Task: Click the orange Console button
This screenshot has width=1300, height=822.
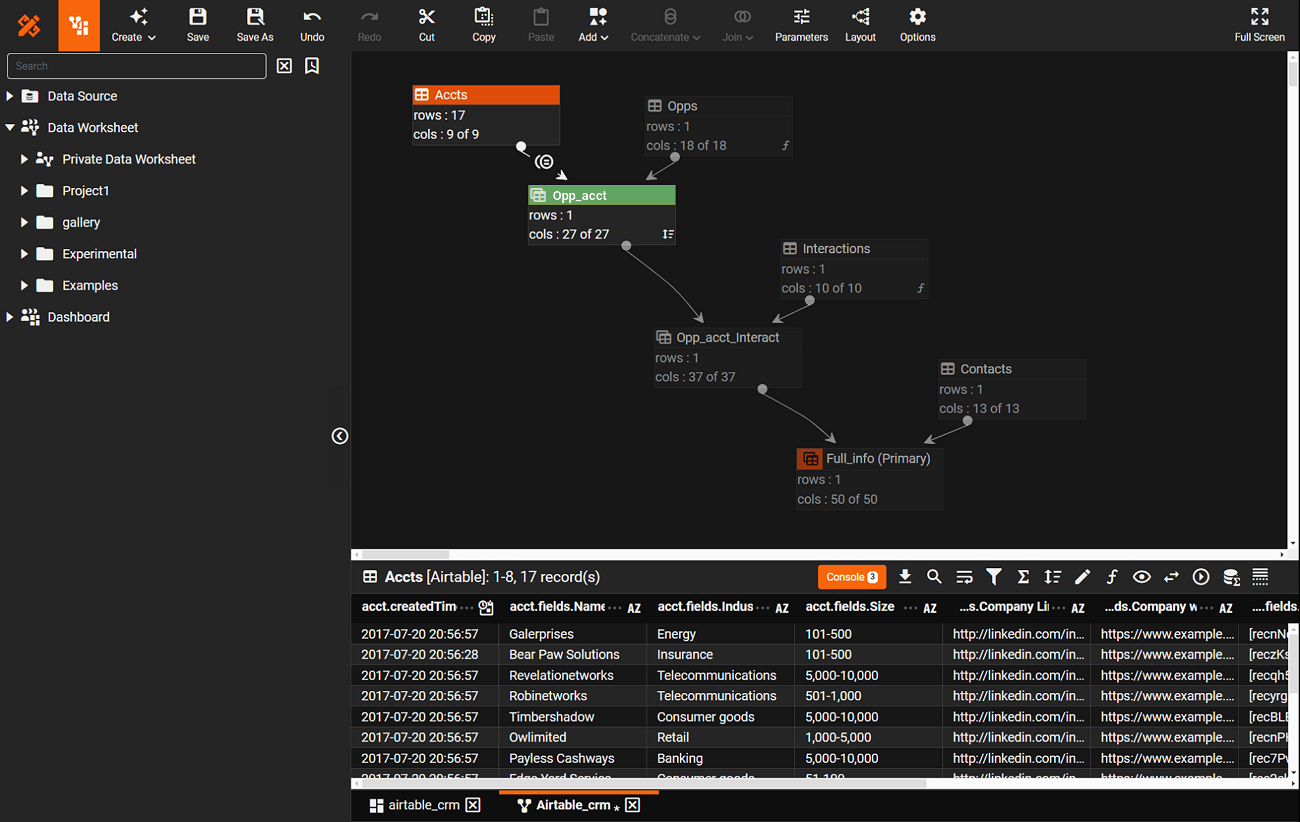Action: (851, 577)
